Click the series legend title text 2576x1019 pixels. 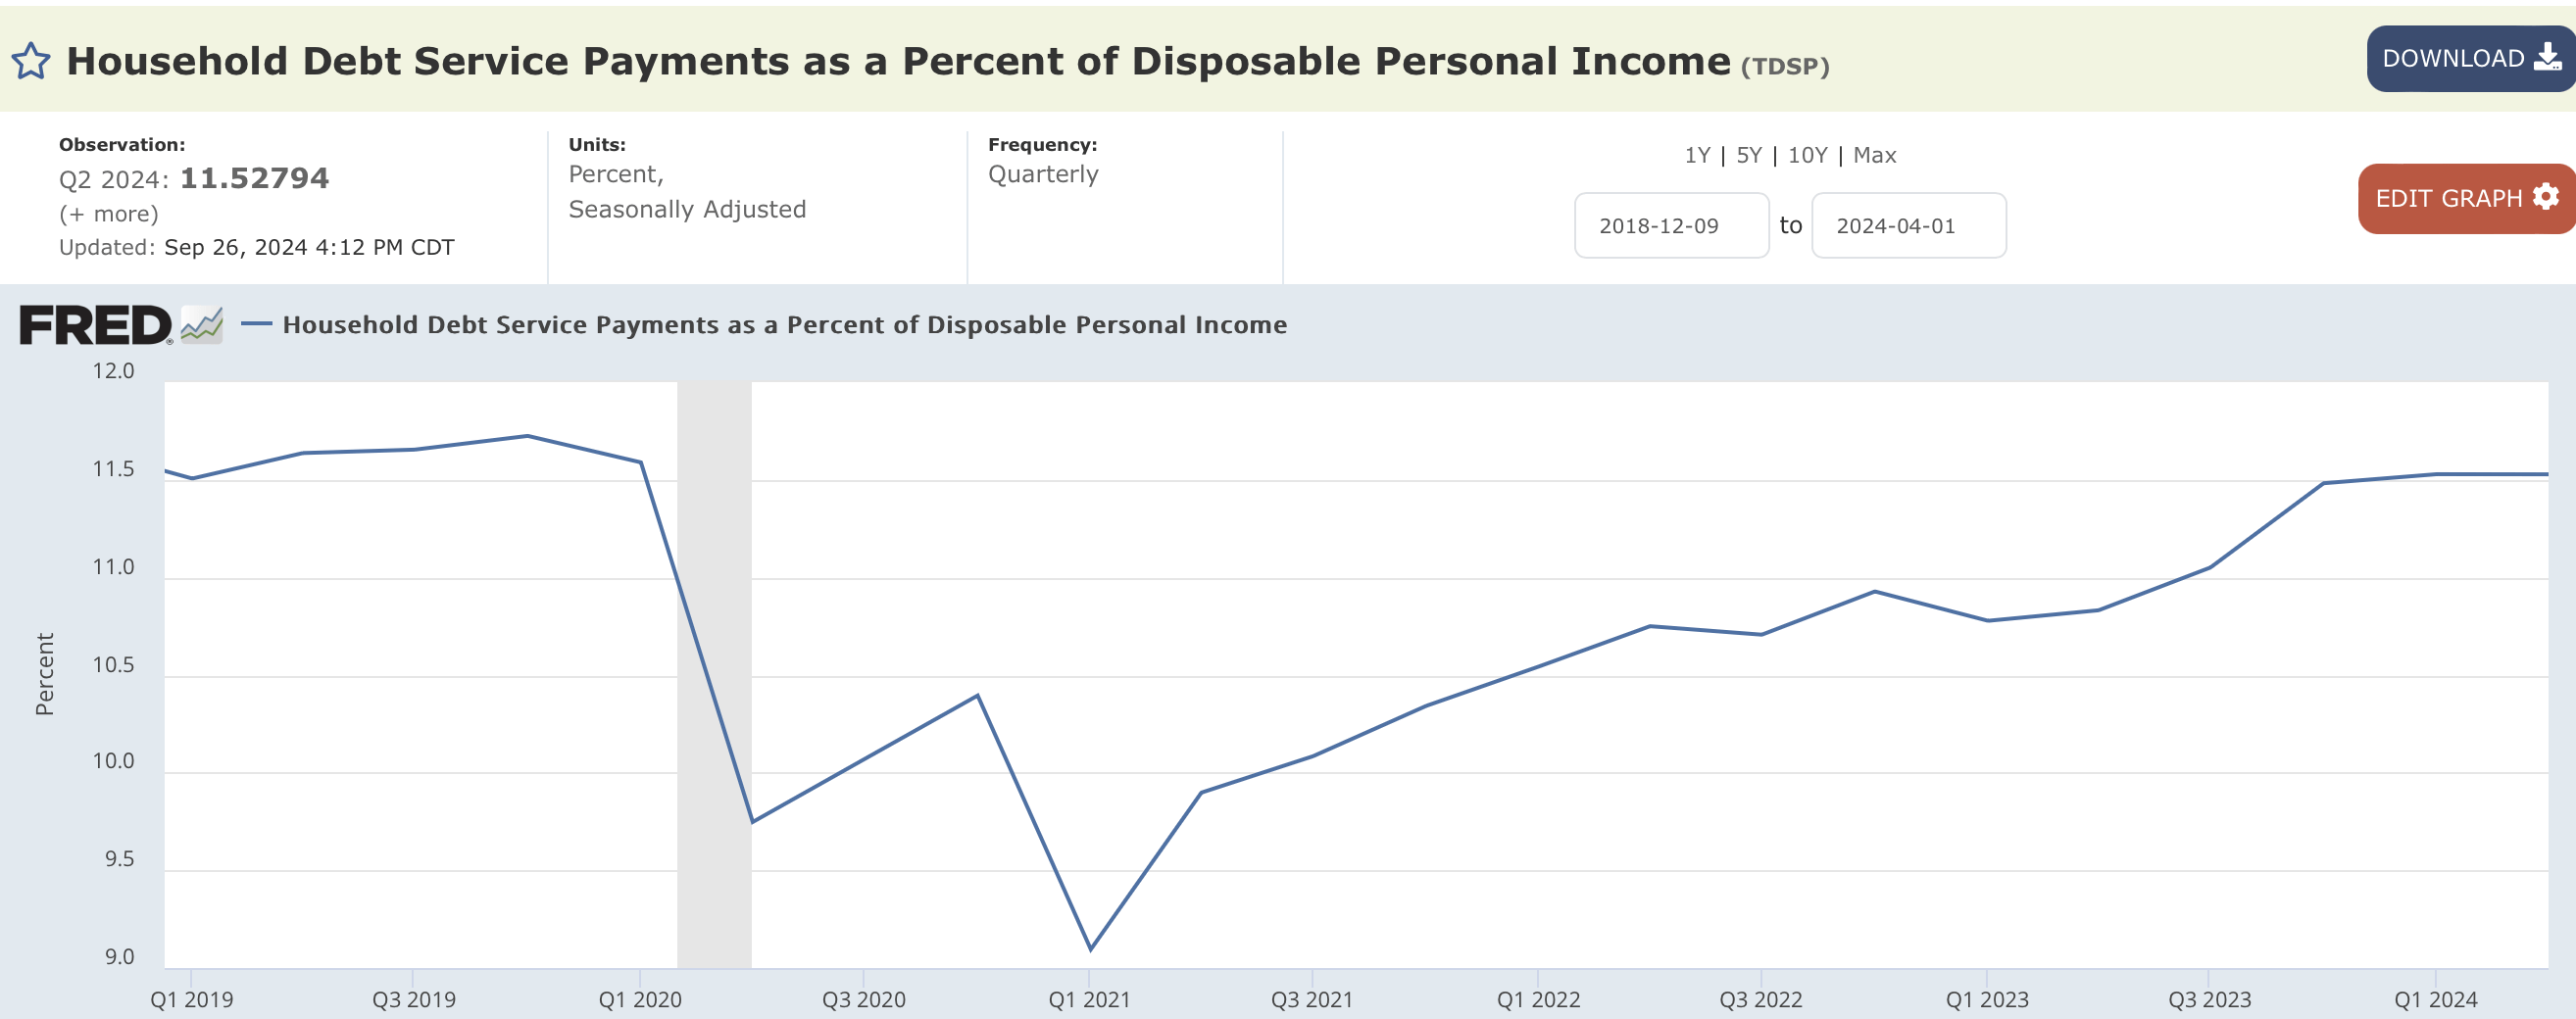784,325
